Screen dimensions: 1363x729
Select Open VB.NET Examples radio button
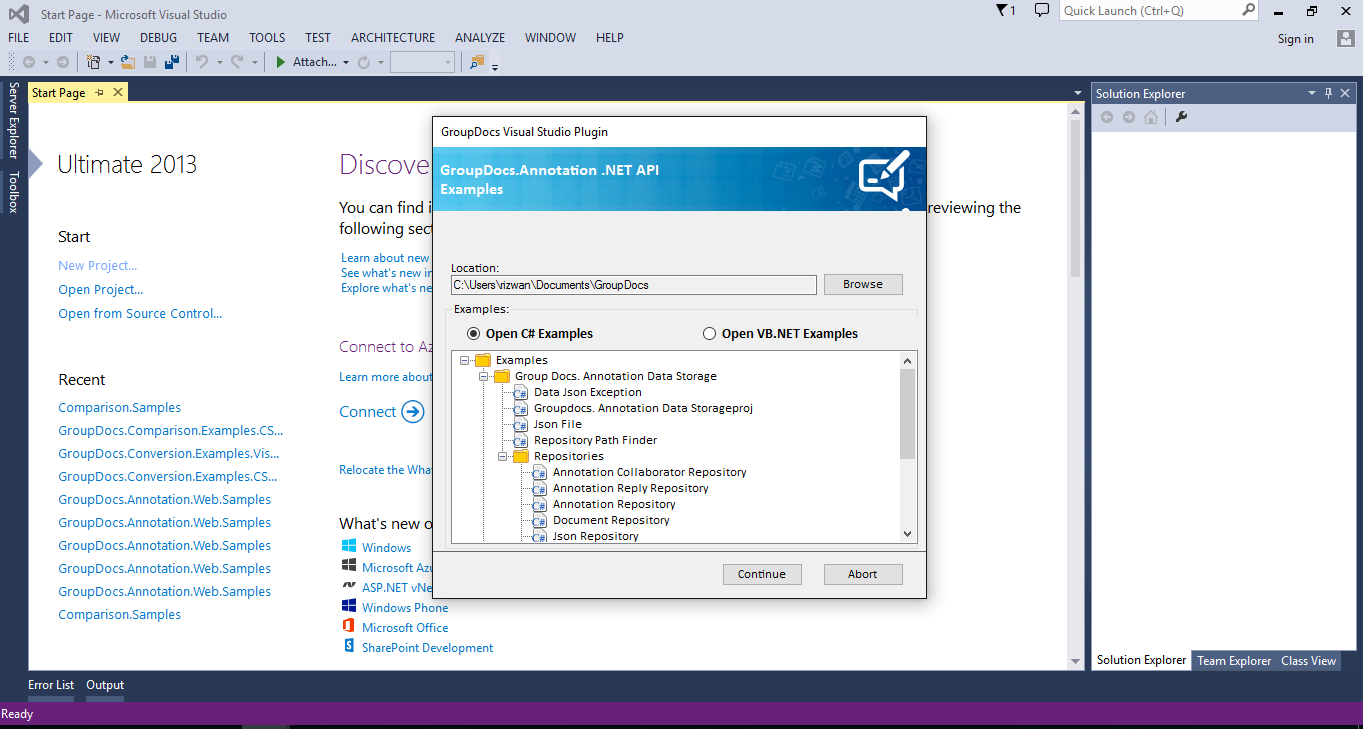(x=710, y=334)
